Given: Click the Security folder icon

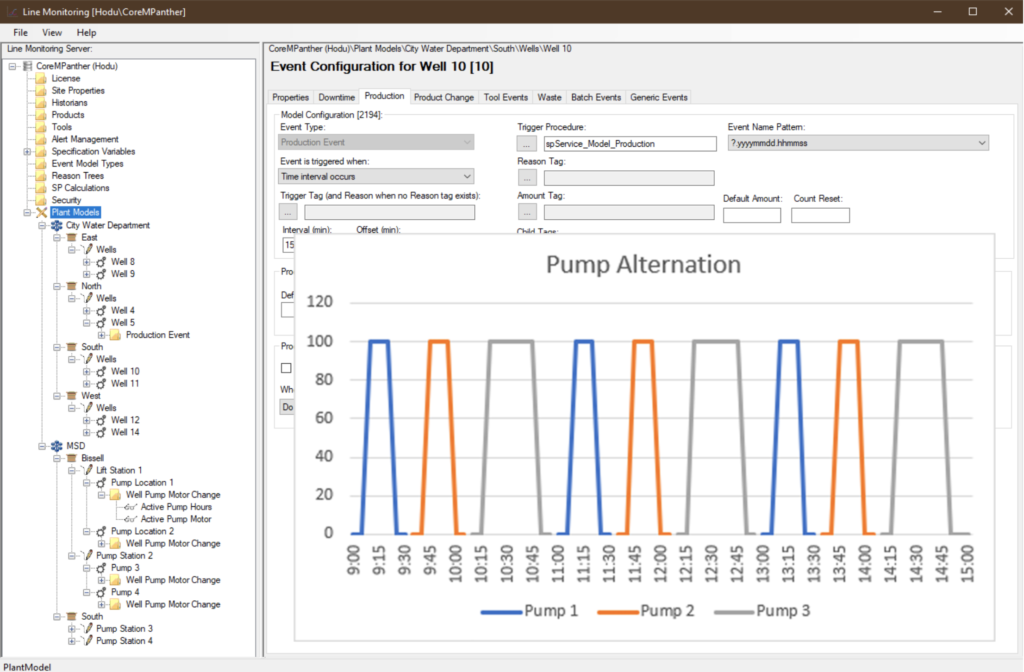Looking at the screenshot, I should click(x=41, y=200).
